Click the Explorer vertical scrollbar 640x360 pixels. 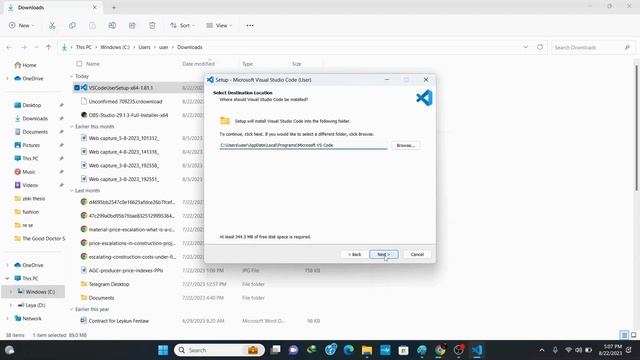[x=636, y=127]
